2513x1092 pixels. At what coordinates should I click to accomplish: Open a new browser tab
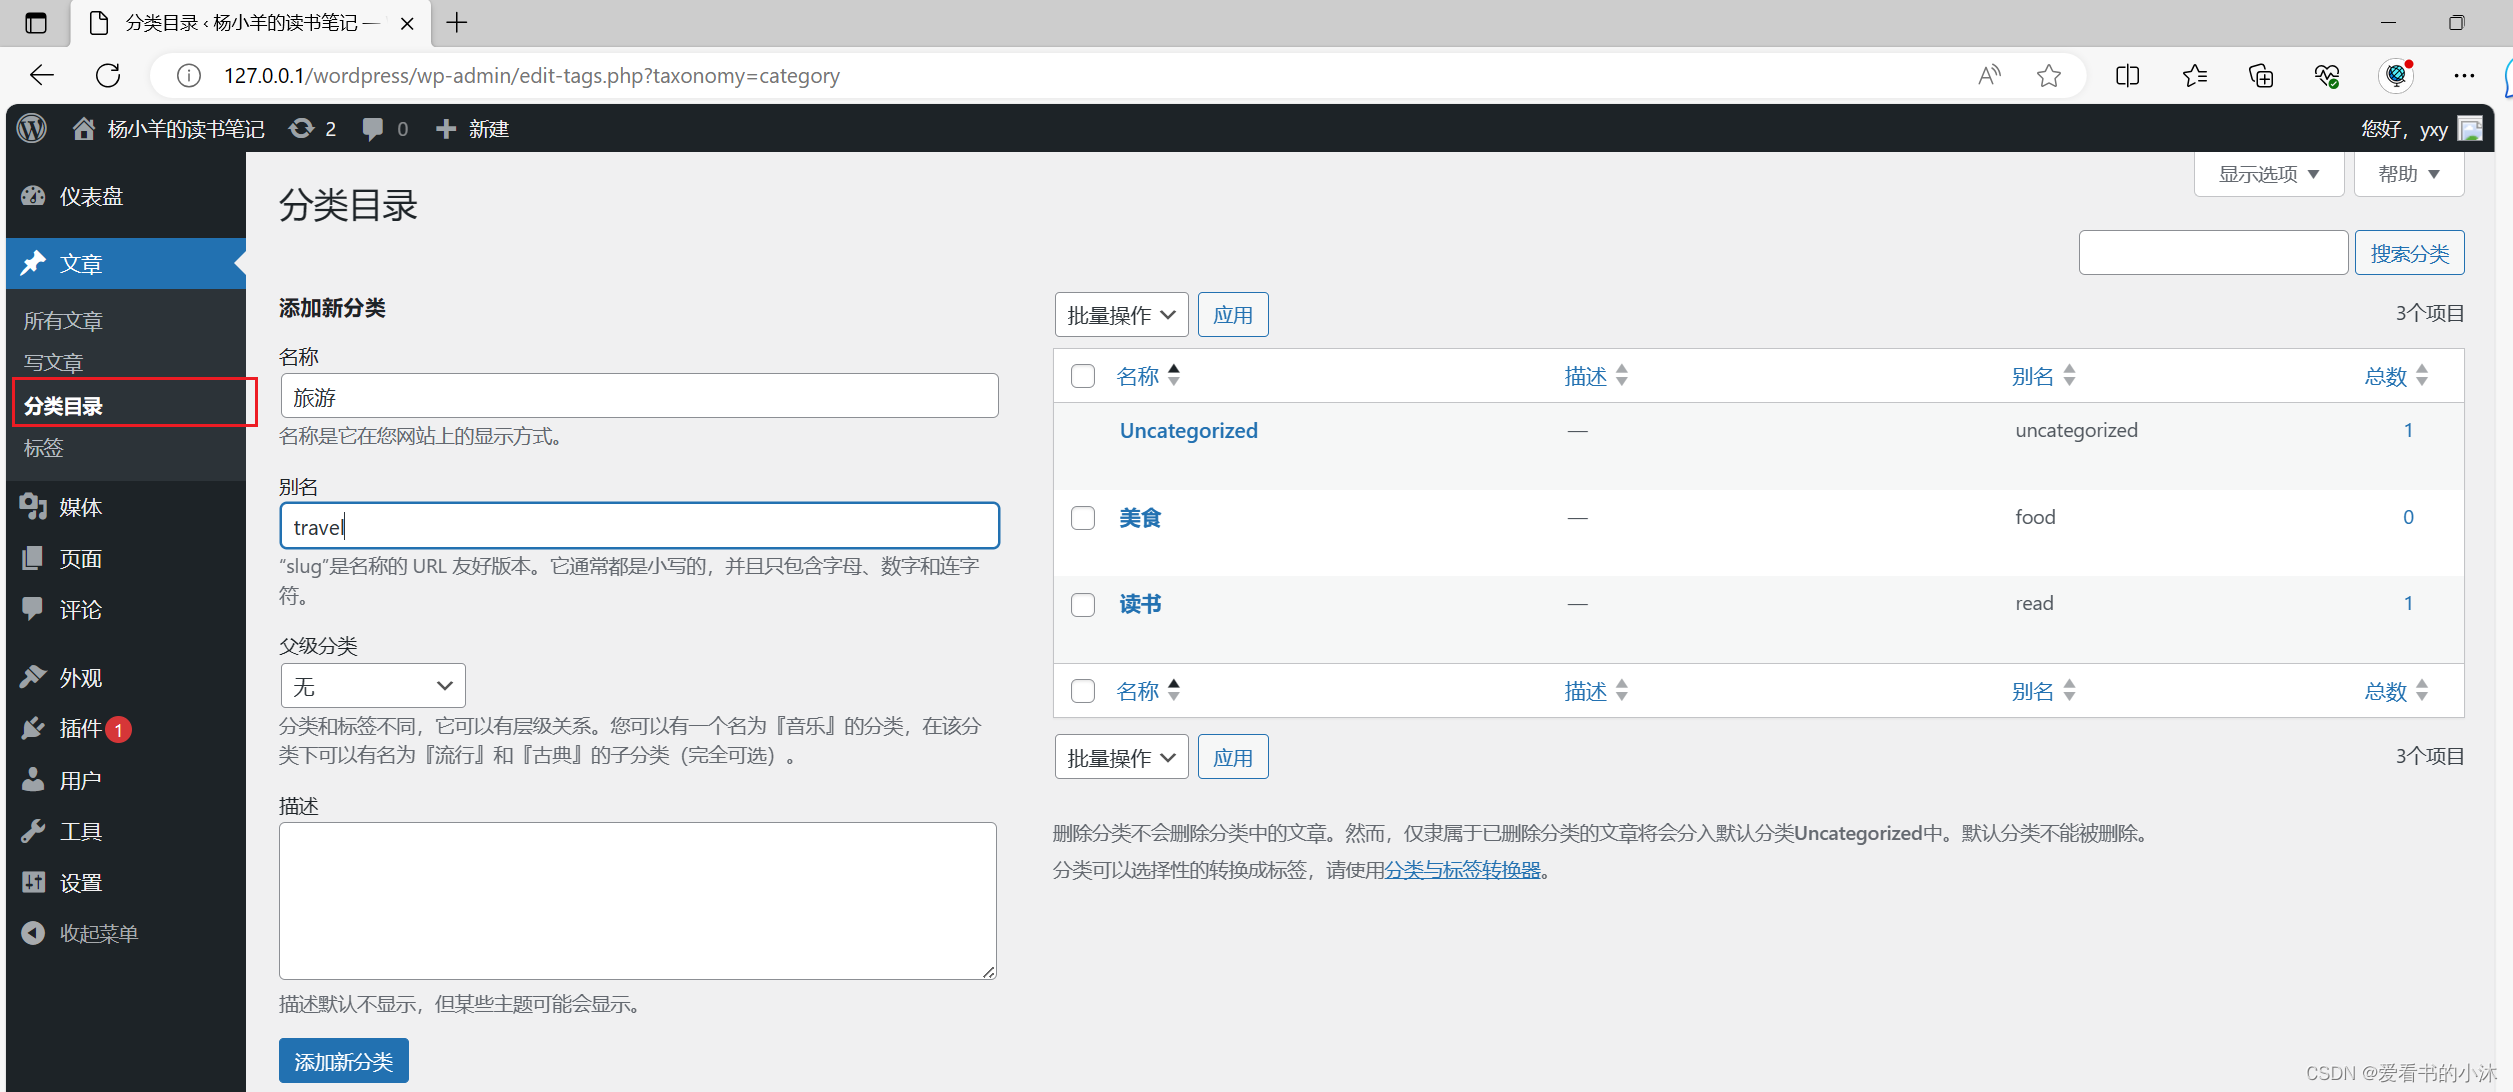pos(457,22)
